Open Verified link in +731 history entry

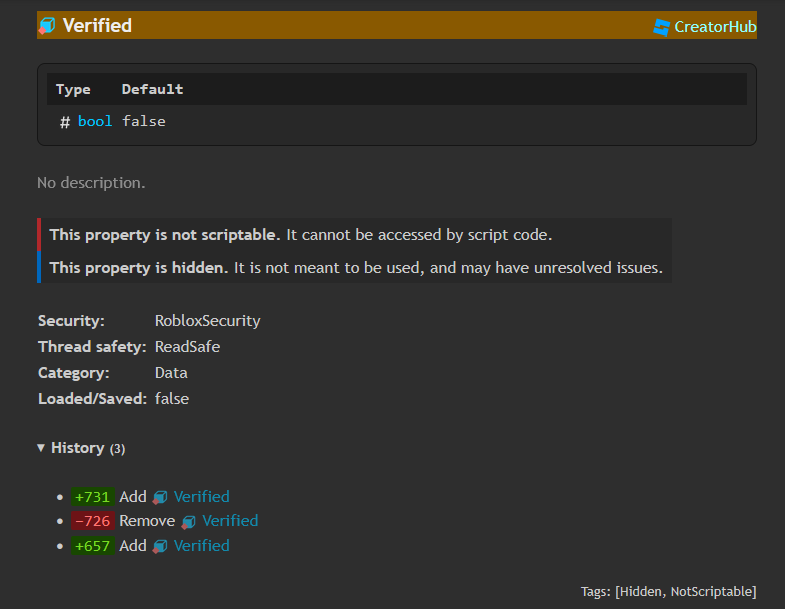pos(201,497)
